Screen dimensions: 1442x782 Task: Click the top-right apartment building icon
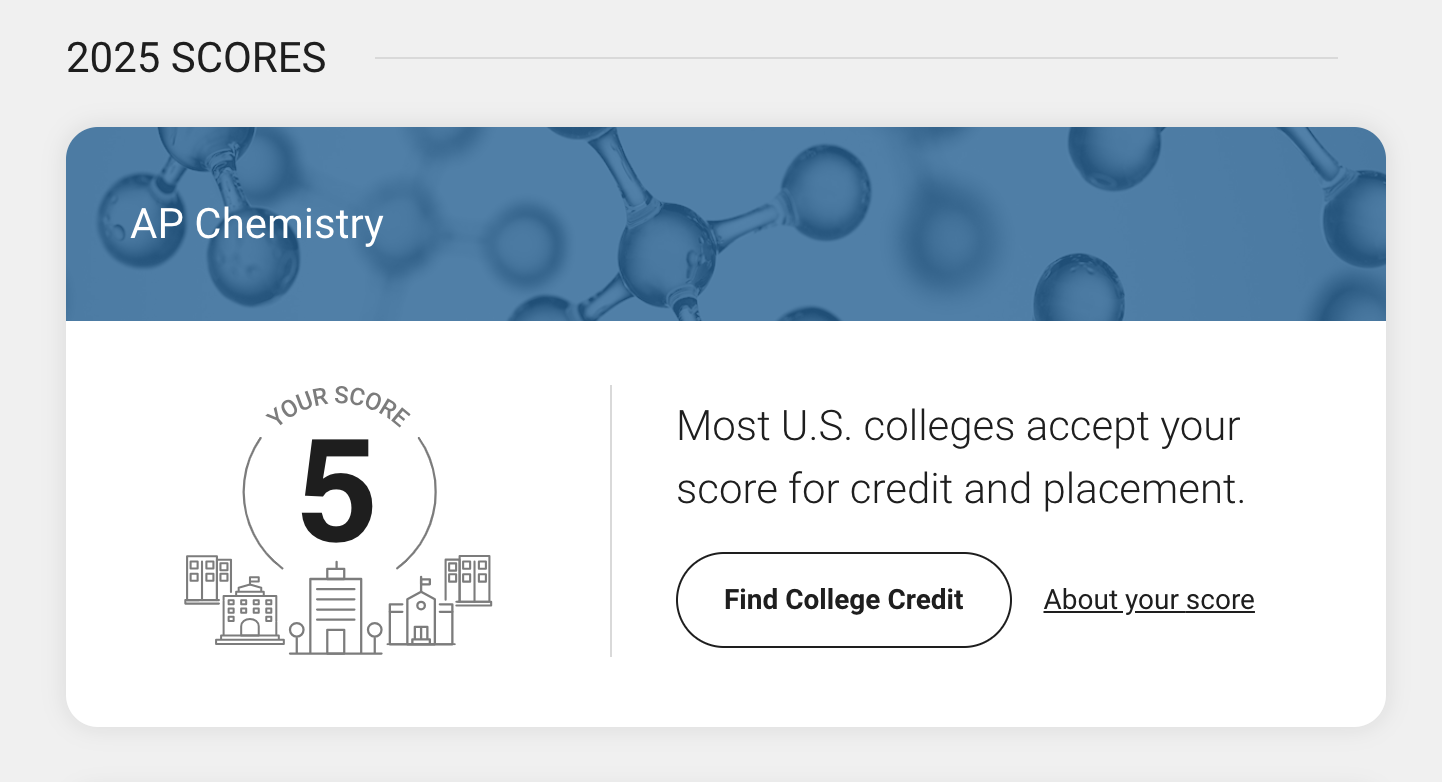point(468,580)
